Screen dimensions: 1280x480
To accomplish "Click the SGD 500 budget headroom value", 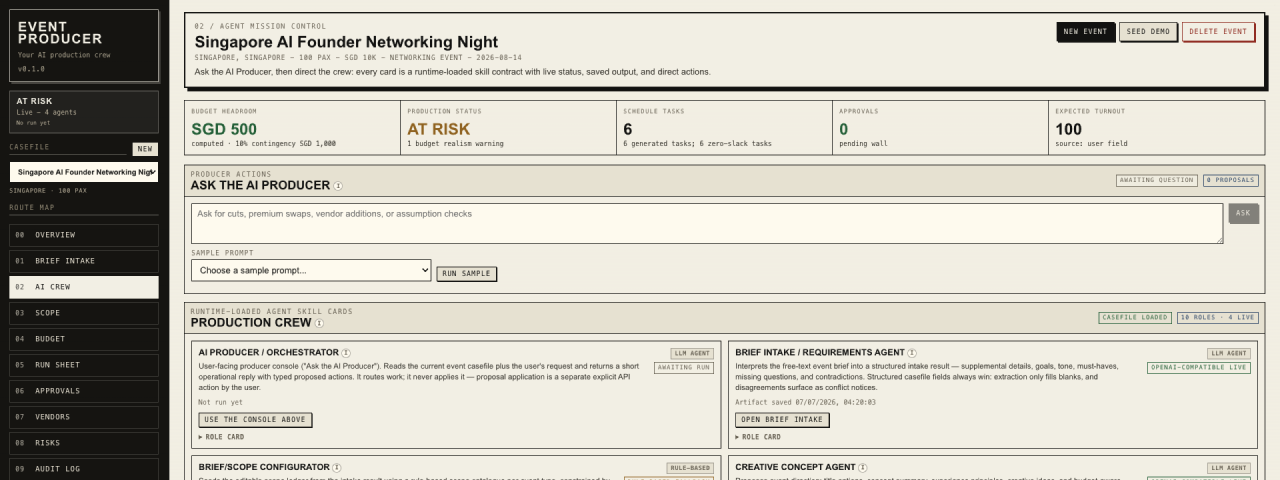I will tap(224, 129).
